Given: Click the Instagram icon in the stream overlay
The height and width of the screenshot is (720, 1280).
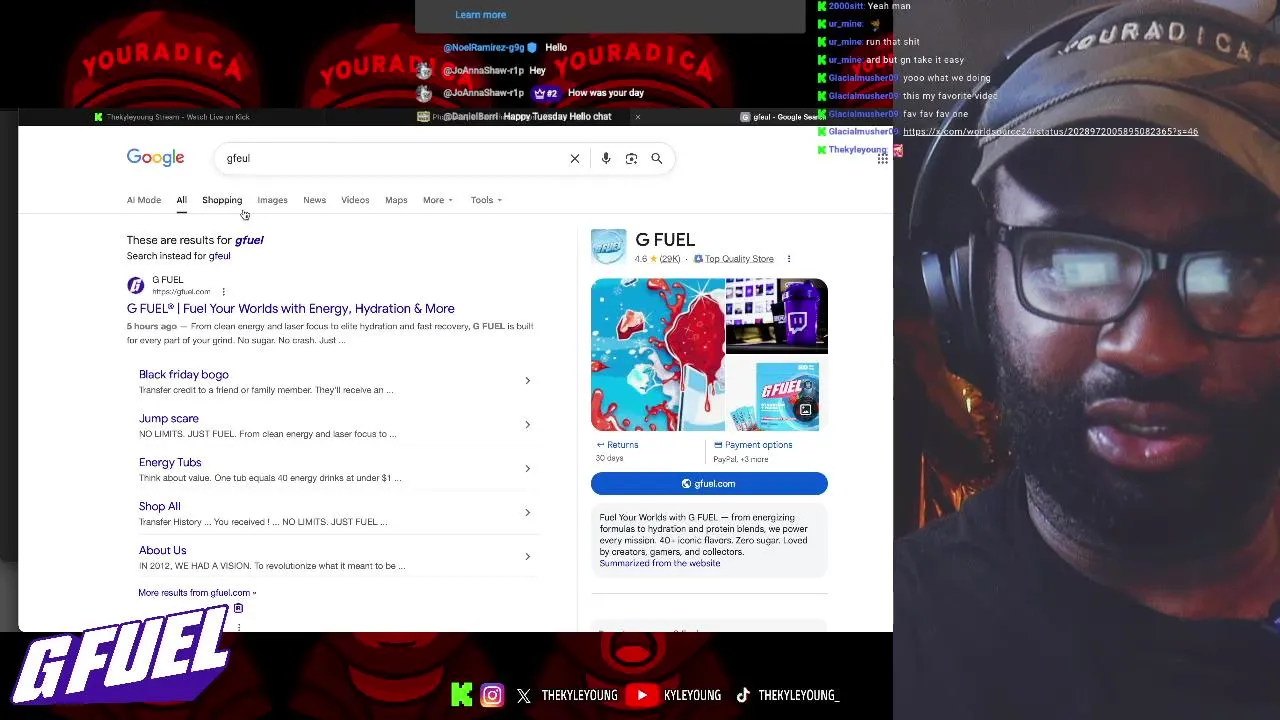Looking at the screenshot, I should point(492,695).
